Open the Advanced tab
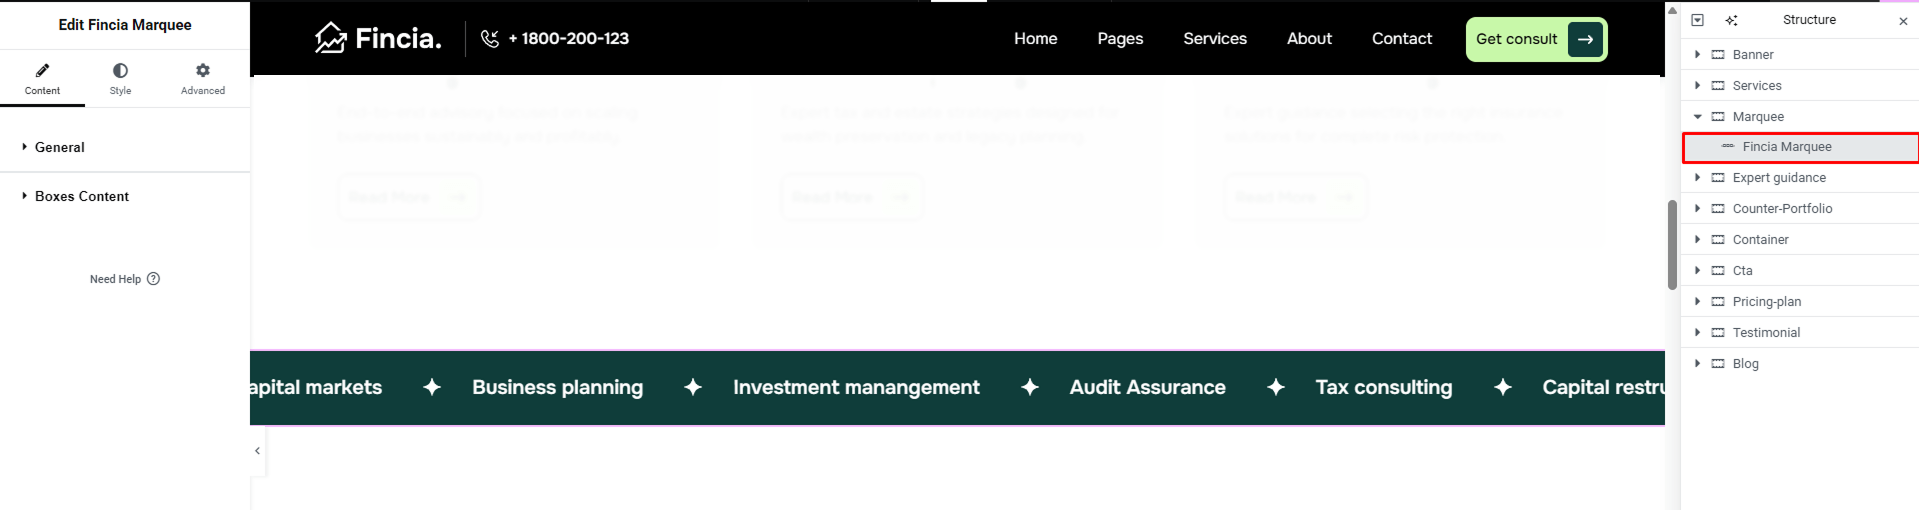 (x=203, y=78)
